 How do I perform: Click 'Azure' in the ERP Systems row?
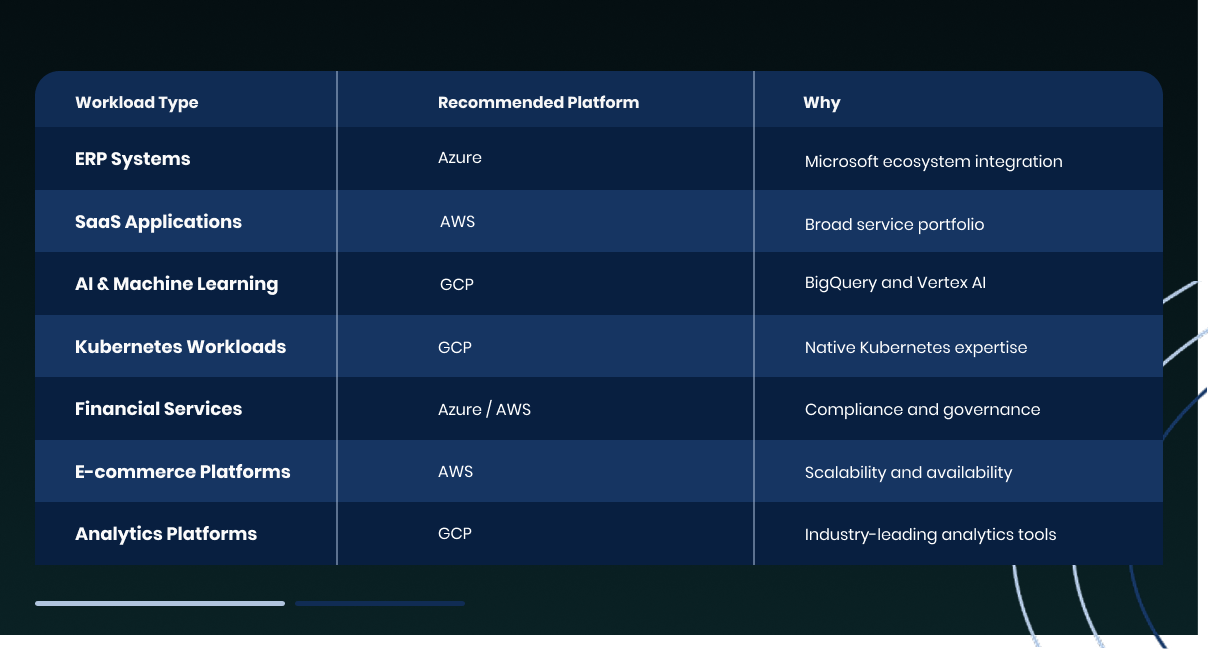coord(460,158)
